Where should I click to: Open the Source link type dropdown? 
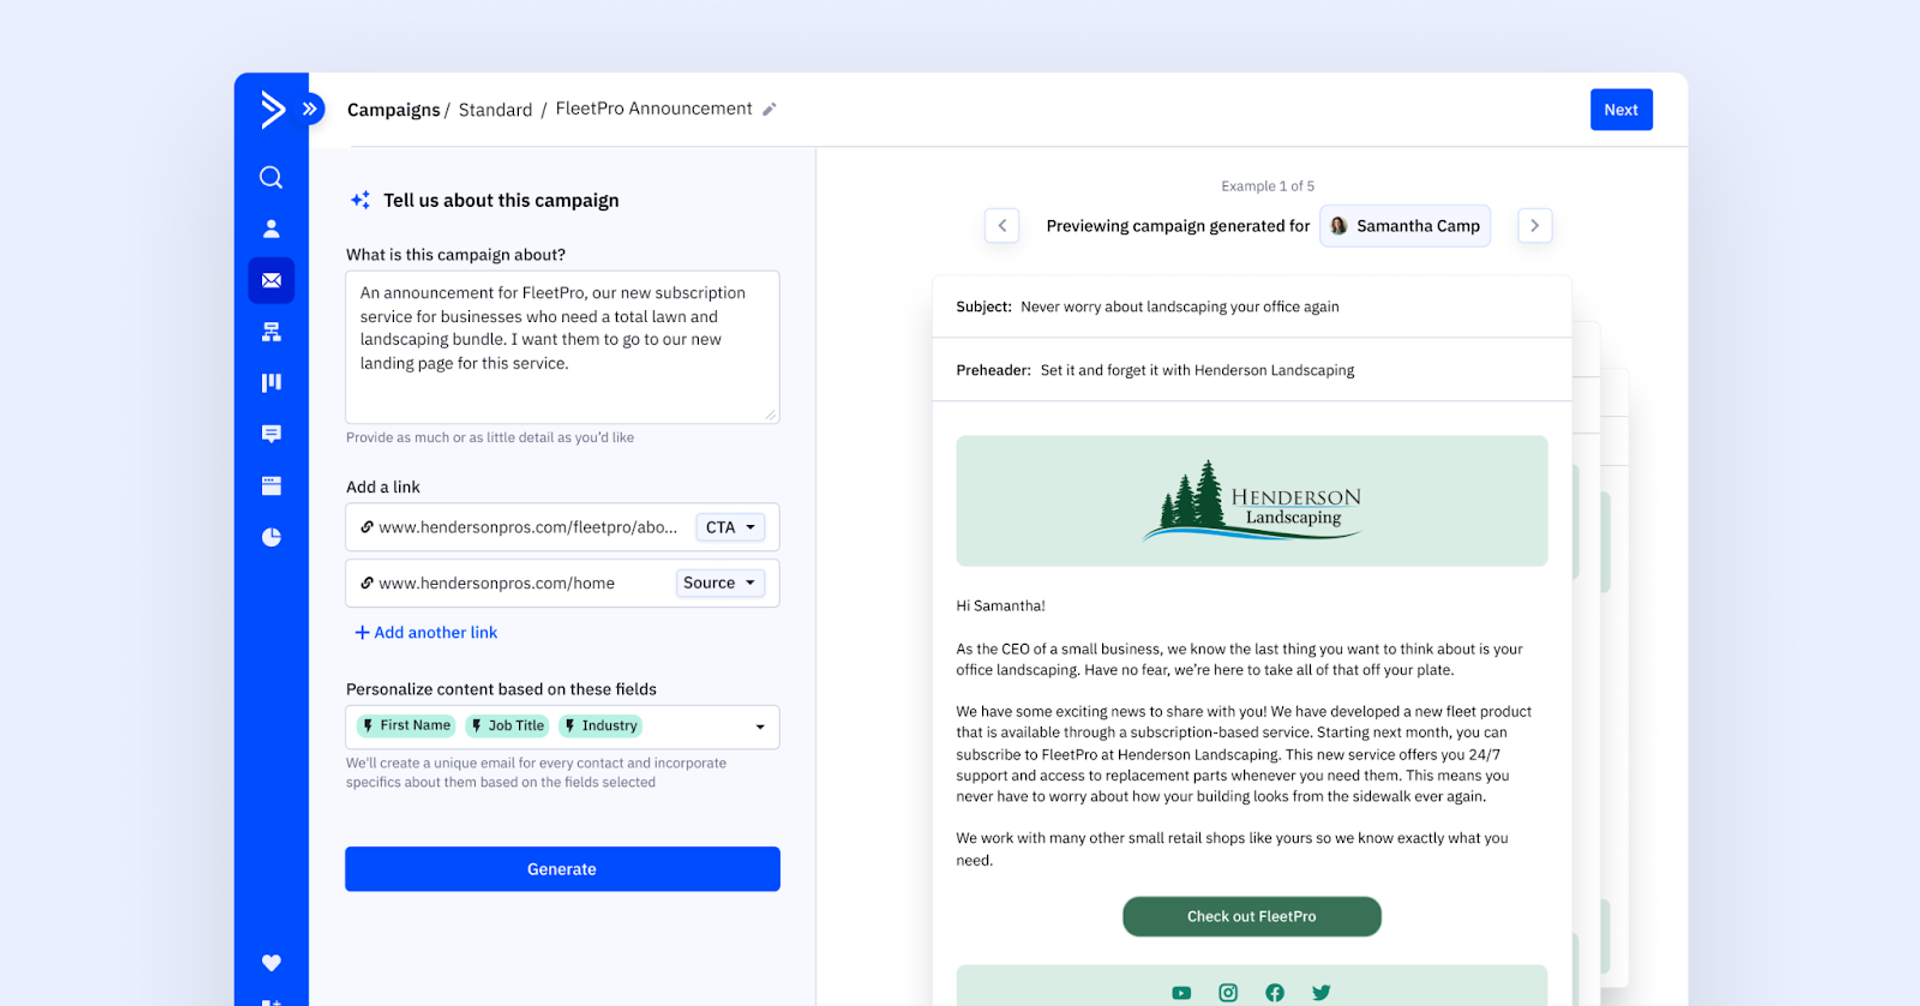720,583
